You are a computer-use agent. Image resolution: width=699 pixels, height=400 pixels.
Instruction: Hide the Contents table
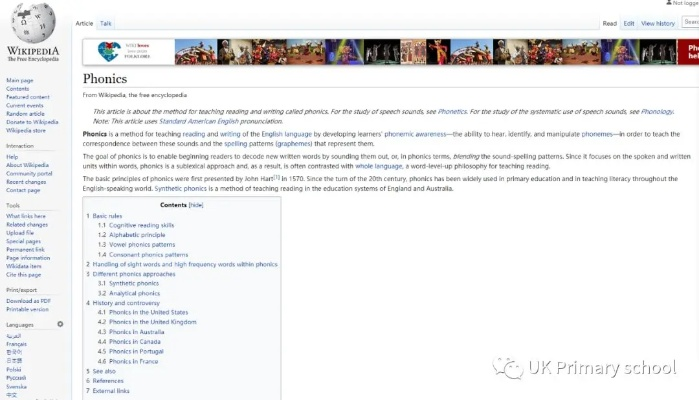click(x=196, y=205)
